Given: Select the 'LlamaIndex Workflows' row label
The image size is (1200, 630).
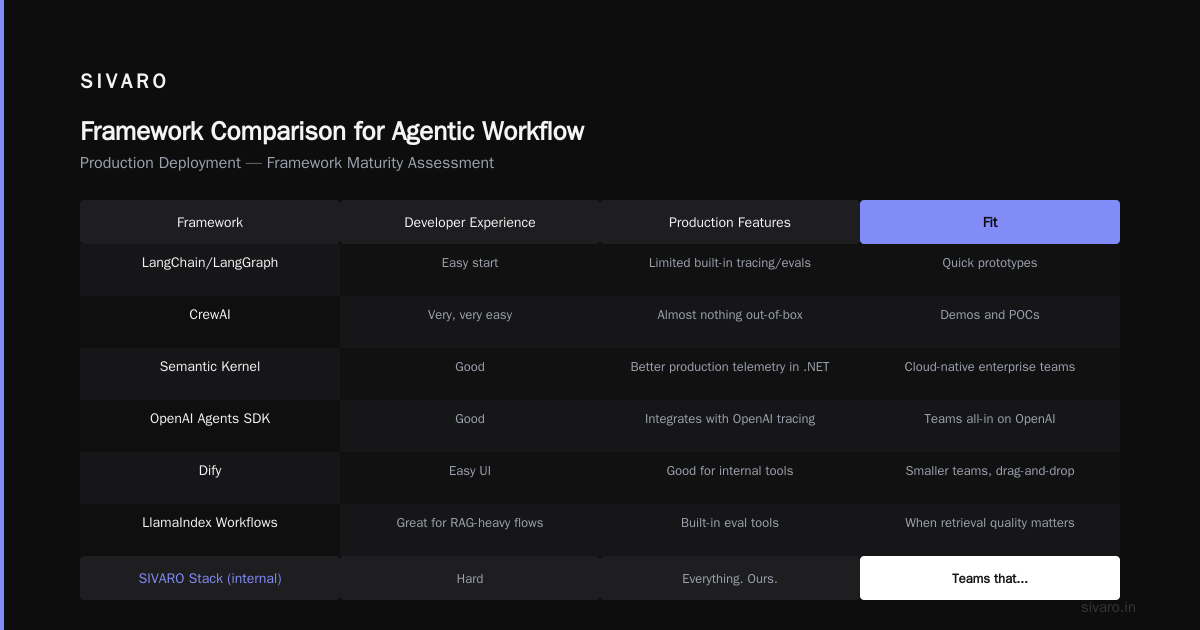Looking at the screenshot, I should click(210, 523).
